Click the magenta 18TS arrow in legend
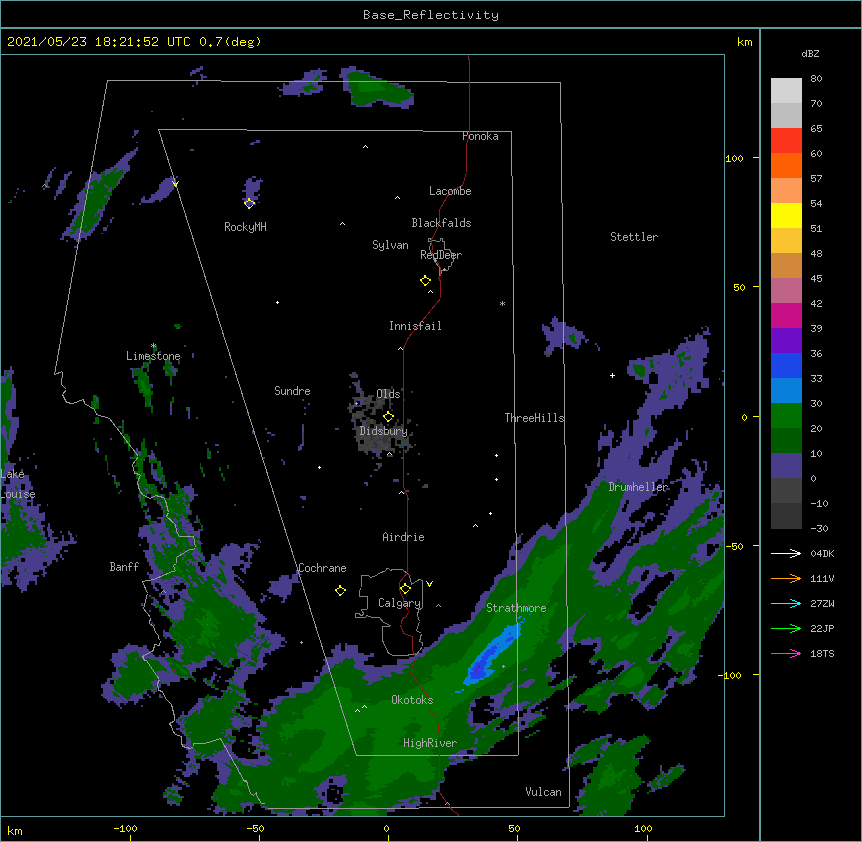 (786, 653)
